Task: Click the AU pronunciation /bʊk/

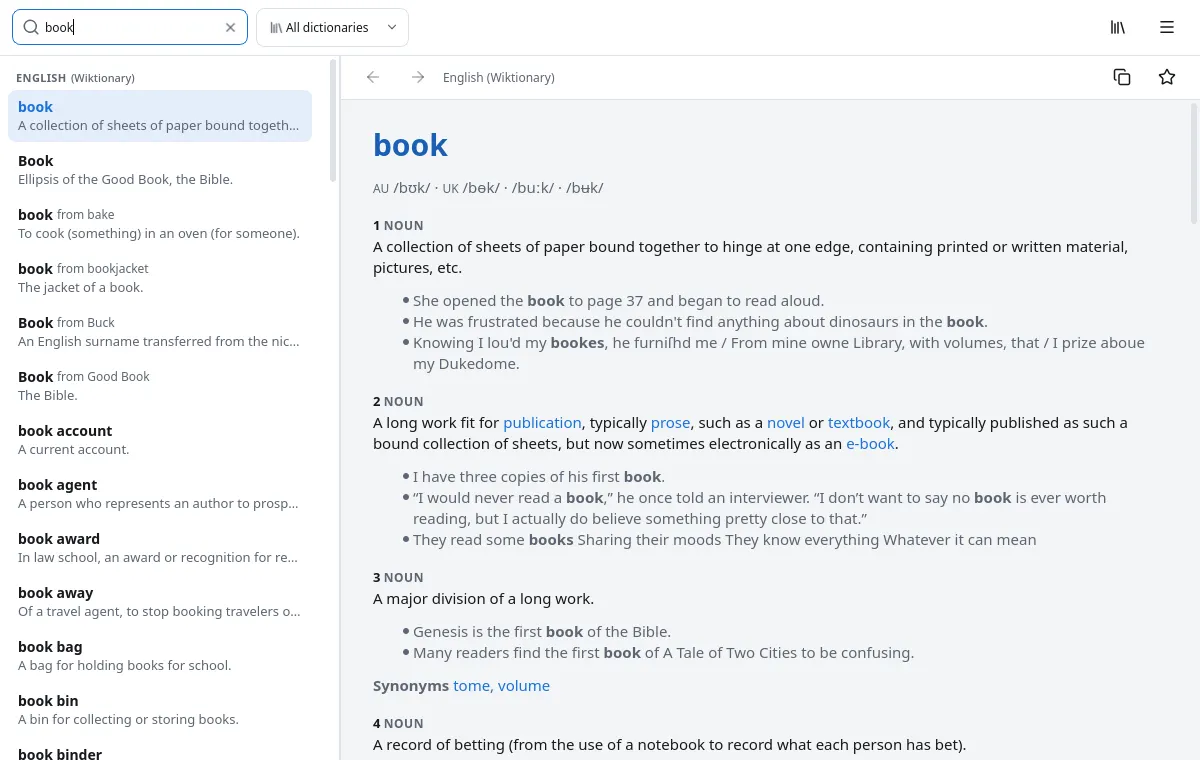Action: pyautogui.click(x=412, y=188)
